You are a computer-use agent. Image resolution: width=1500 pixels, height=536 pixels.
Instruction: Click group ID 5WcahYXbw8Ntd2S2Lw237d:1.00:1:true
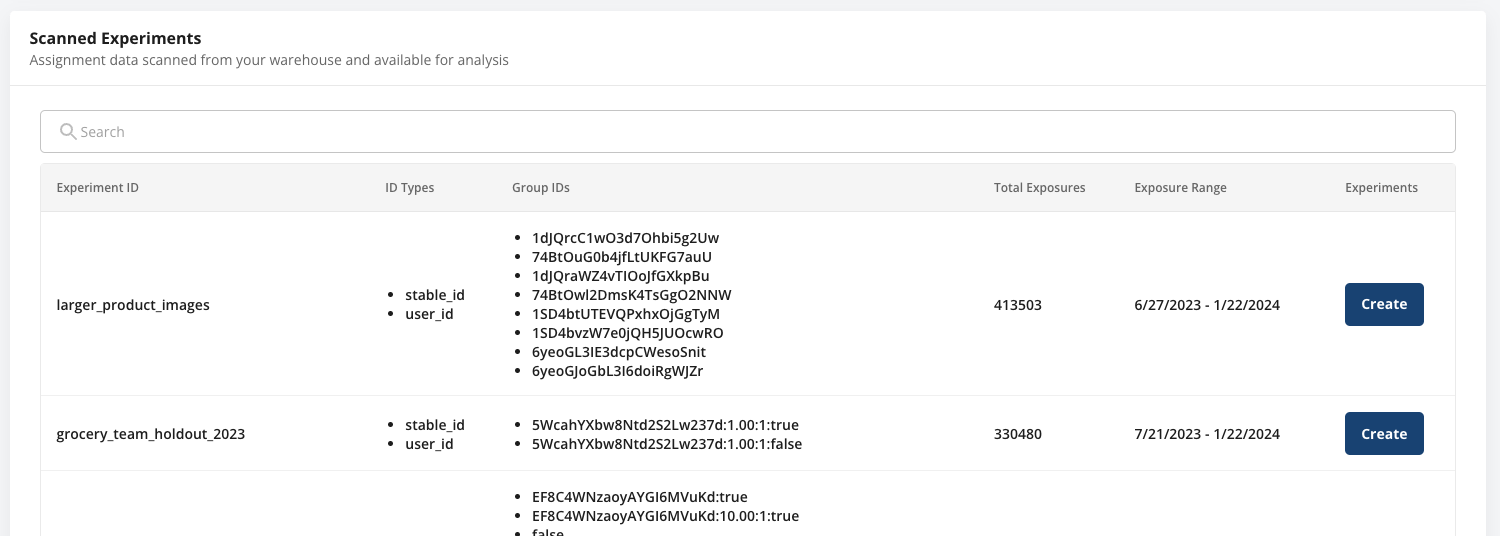pos(665,425)
